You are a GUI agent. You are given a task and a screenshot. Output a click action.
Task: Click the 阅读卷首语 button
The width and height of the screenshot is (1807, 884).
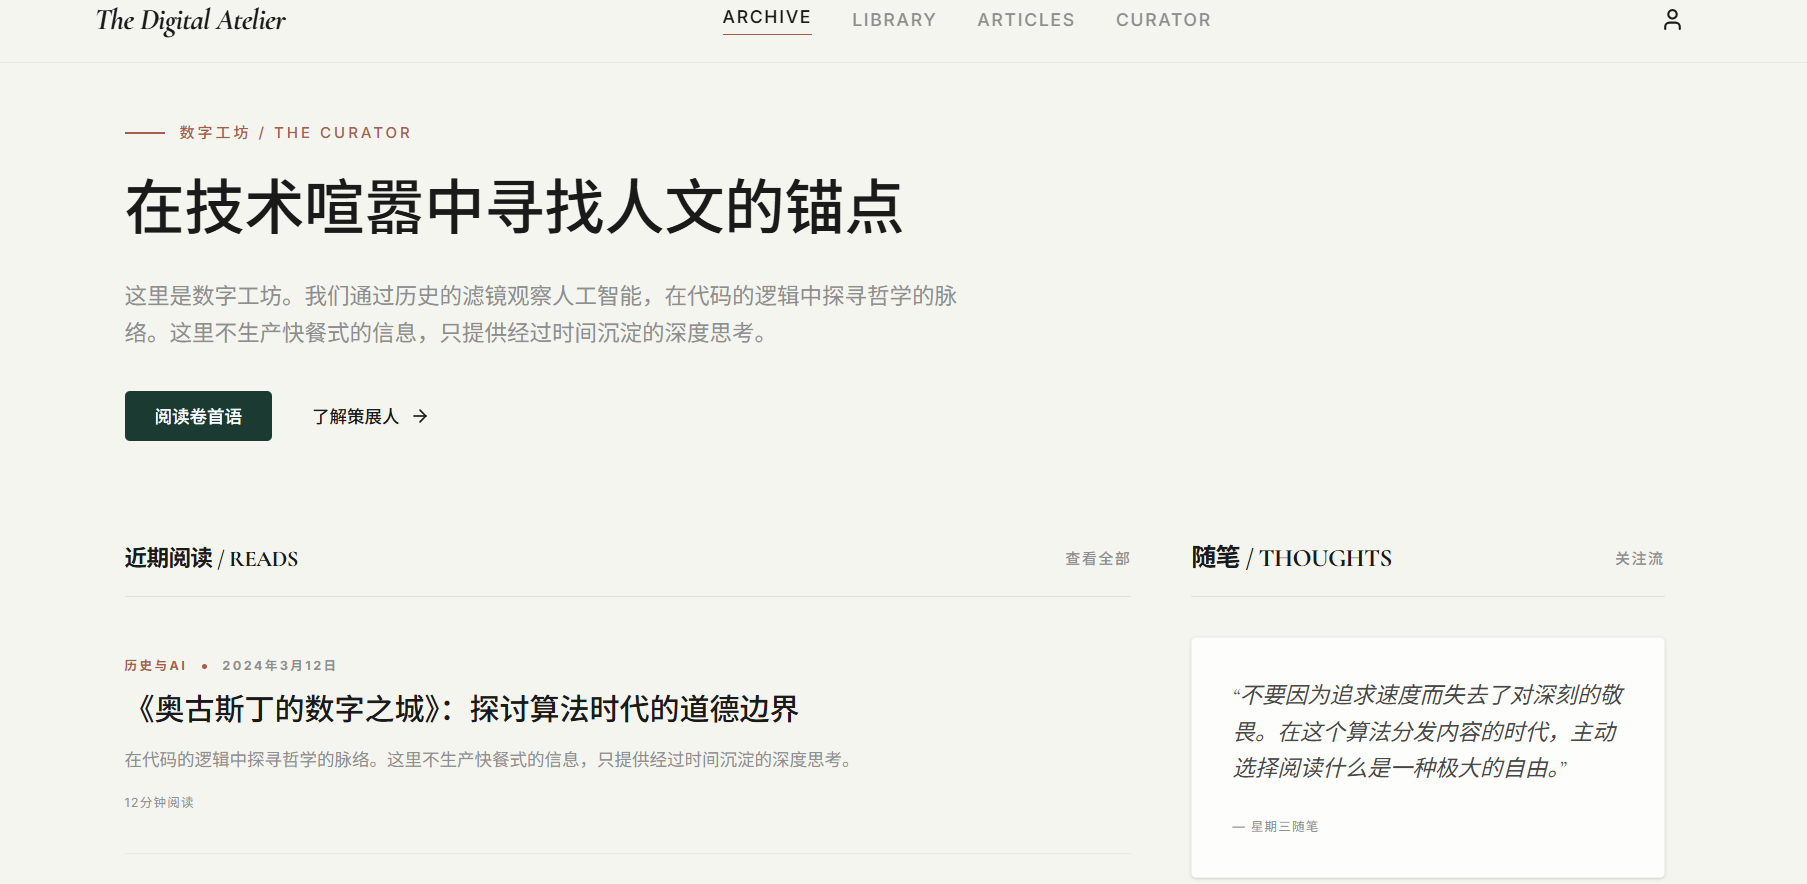(198, 416)
